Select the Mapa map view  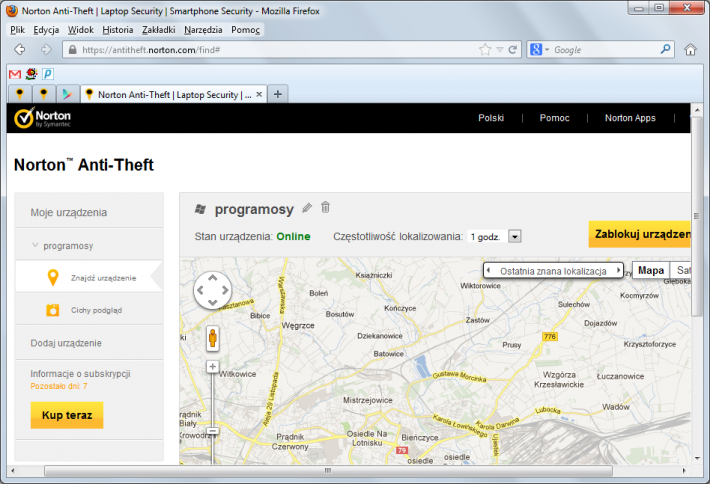pyautogui.click(x=651, y=270)
